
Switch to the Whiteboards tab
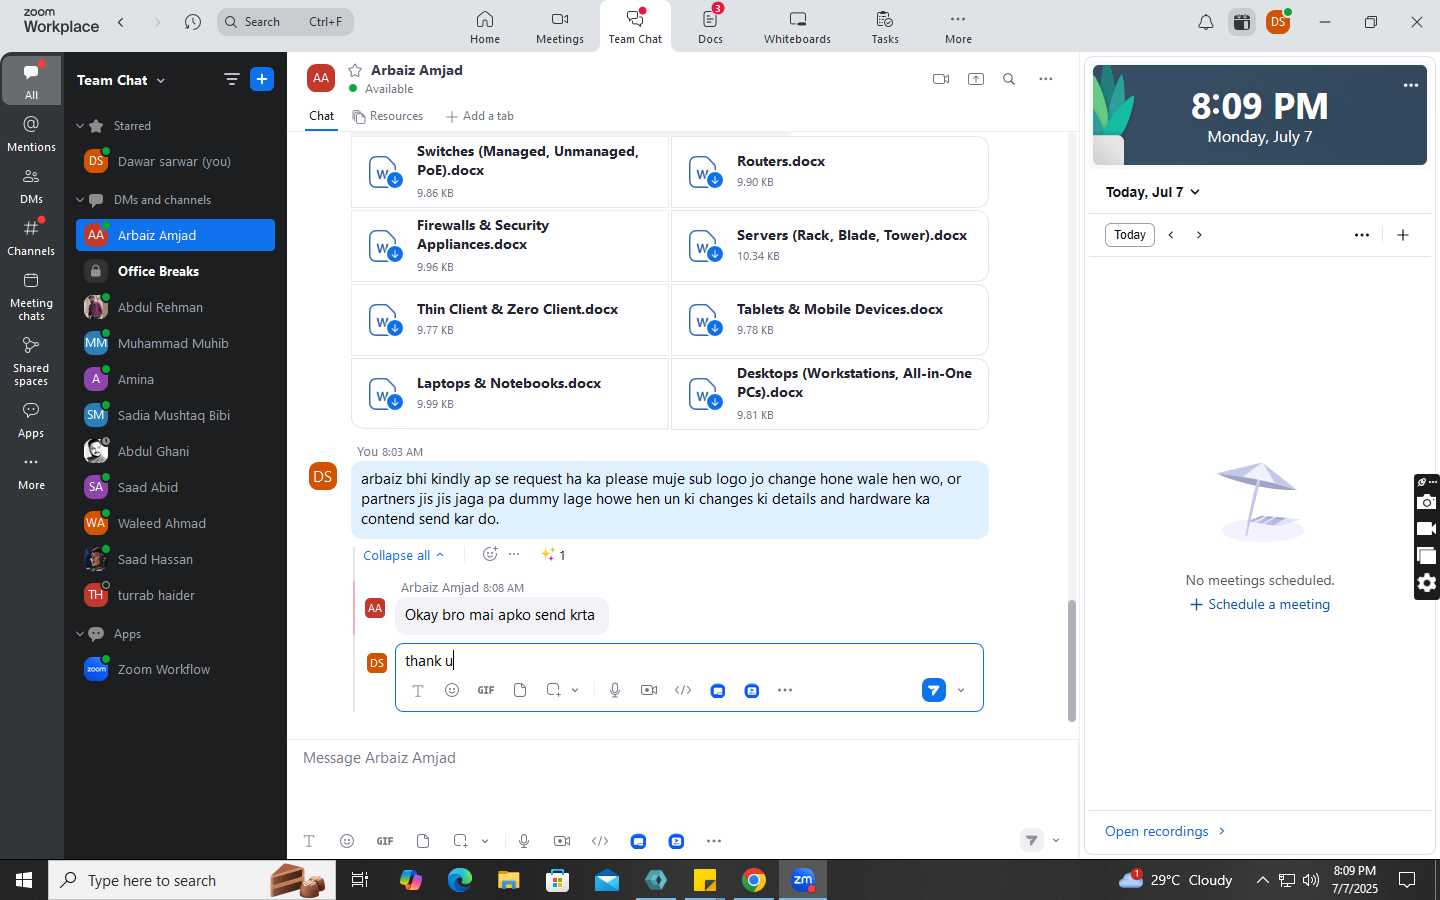(x=797, y=27)
